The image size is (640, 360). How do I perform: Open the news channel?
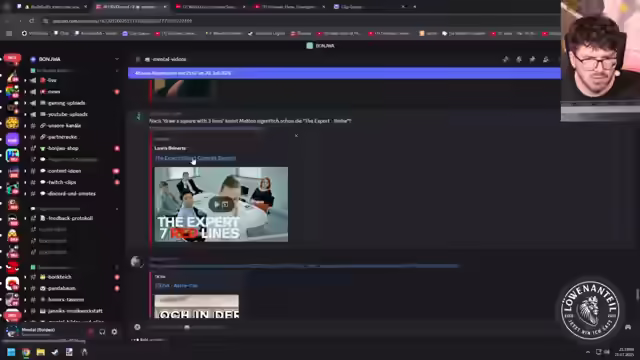53,92
